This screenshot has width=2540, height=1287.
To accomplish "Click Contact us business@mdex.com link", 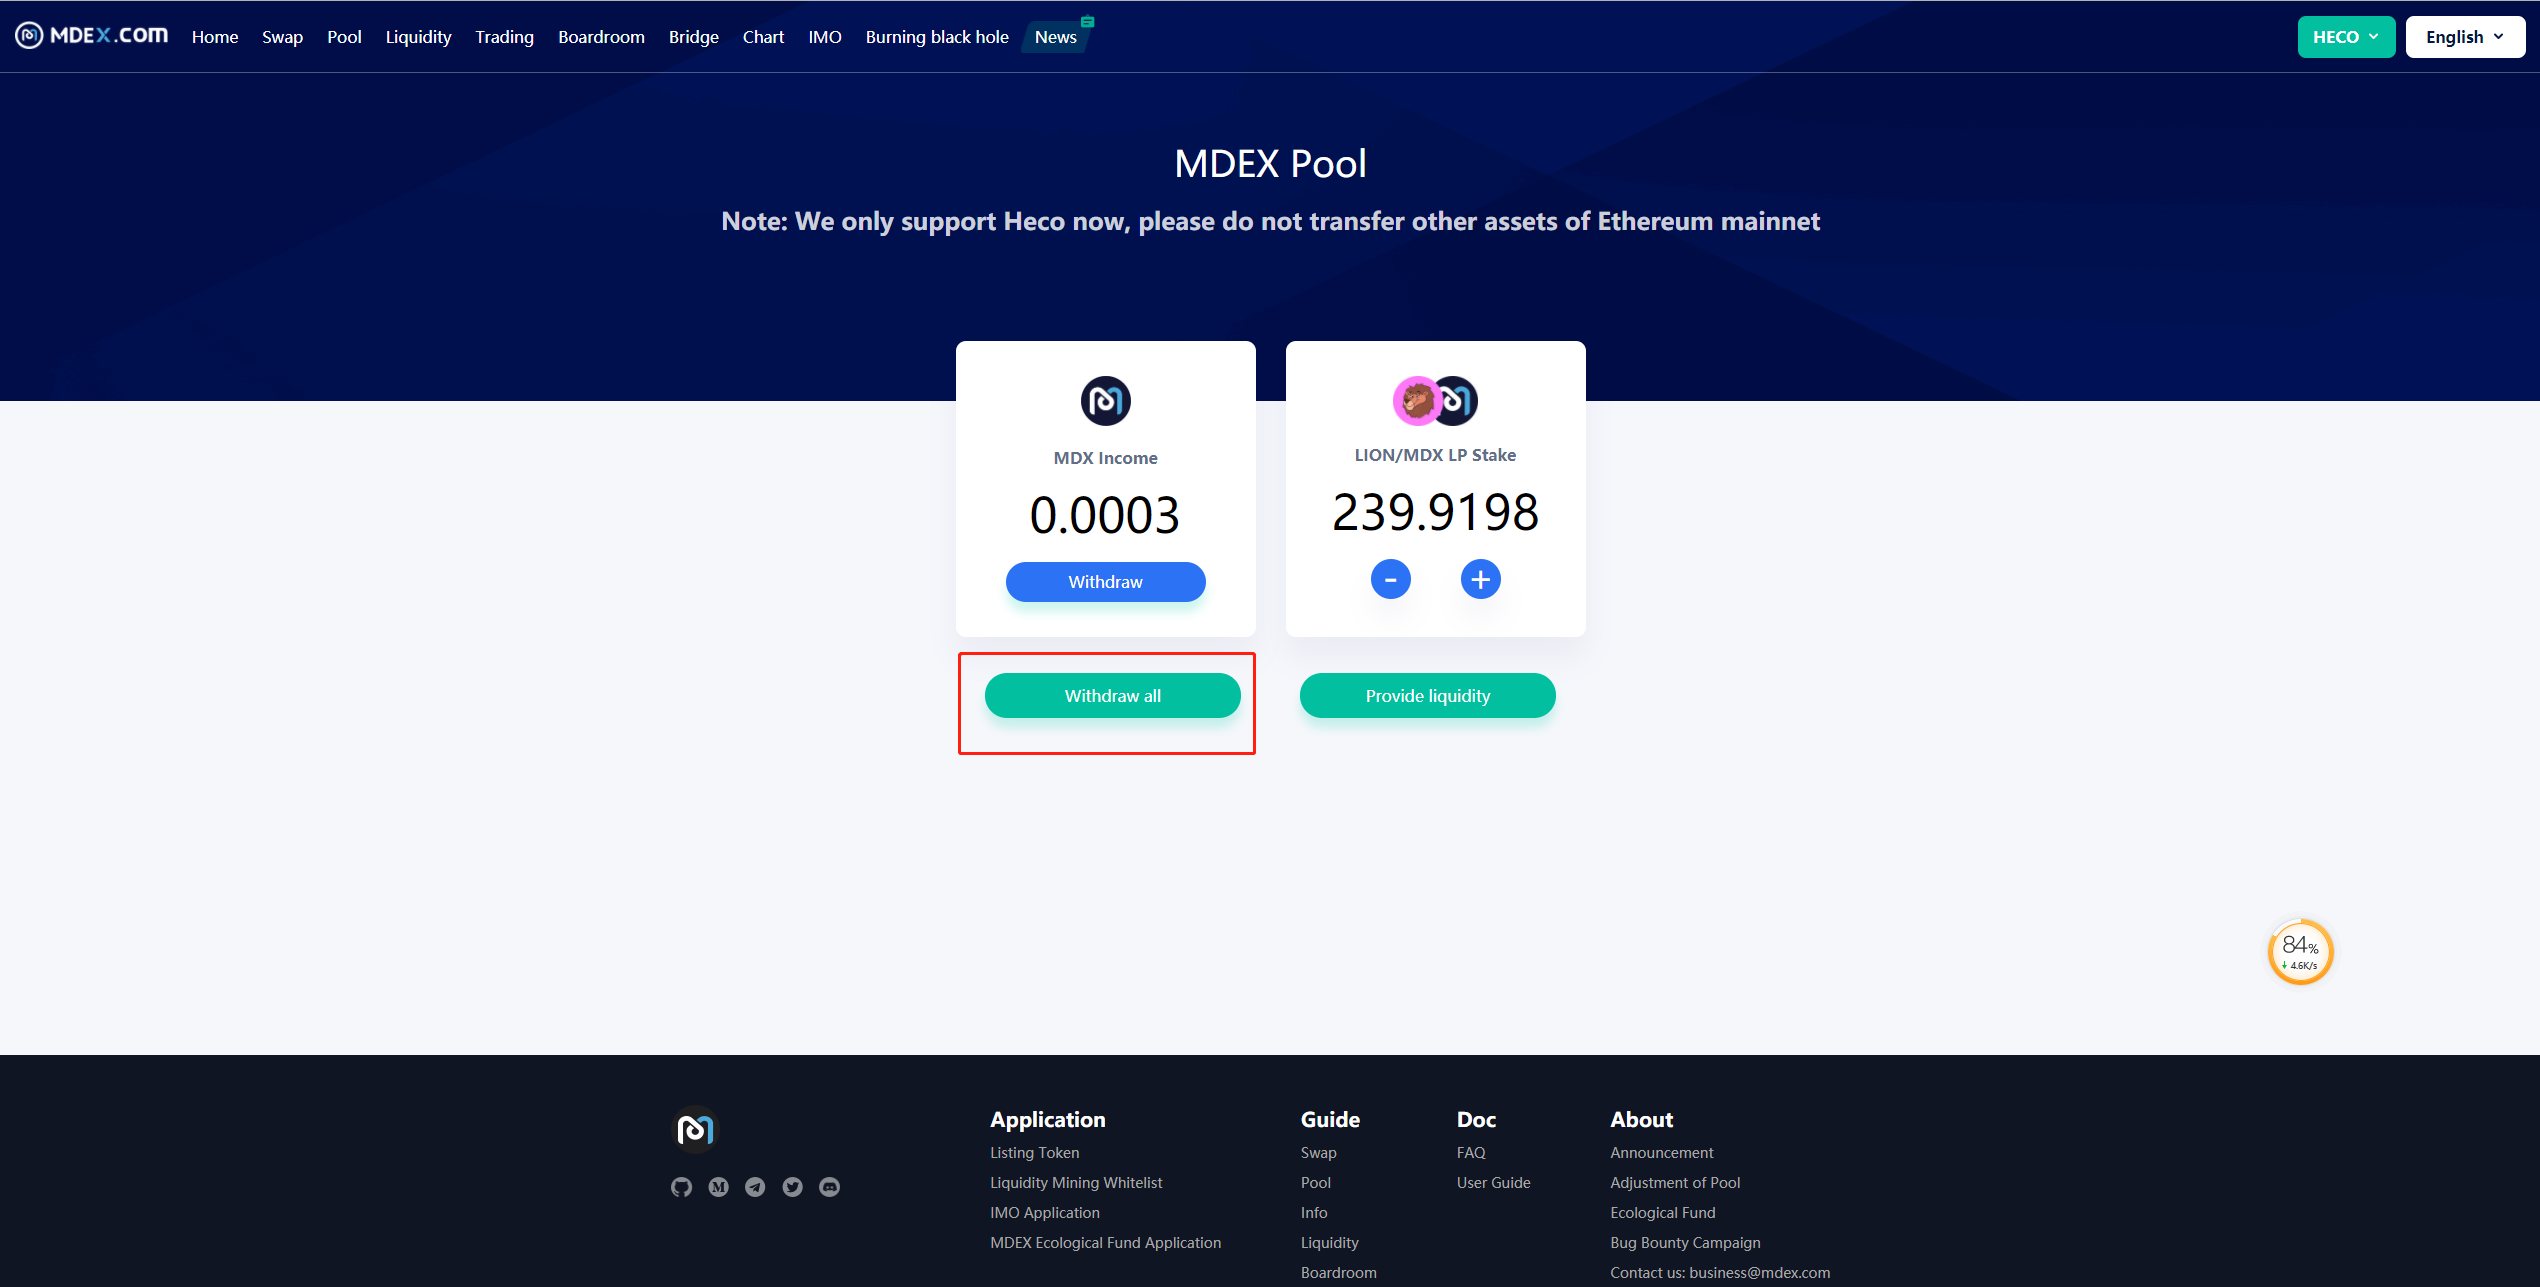I will [1720, 1273].
